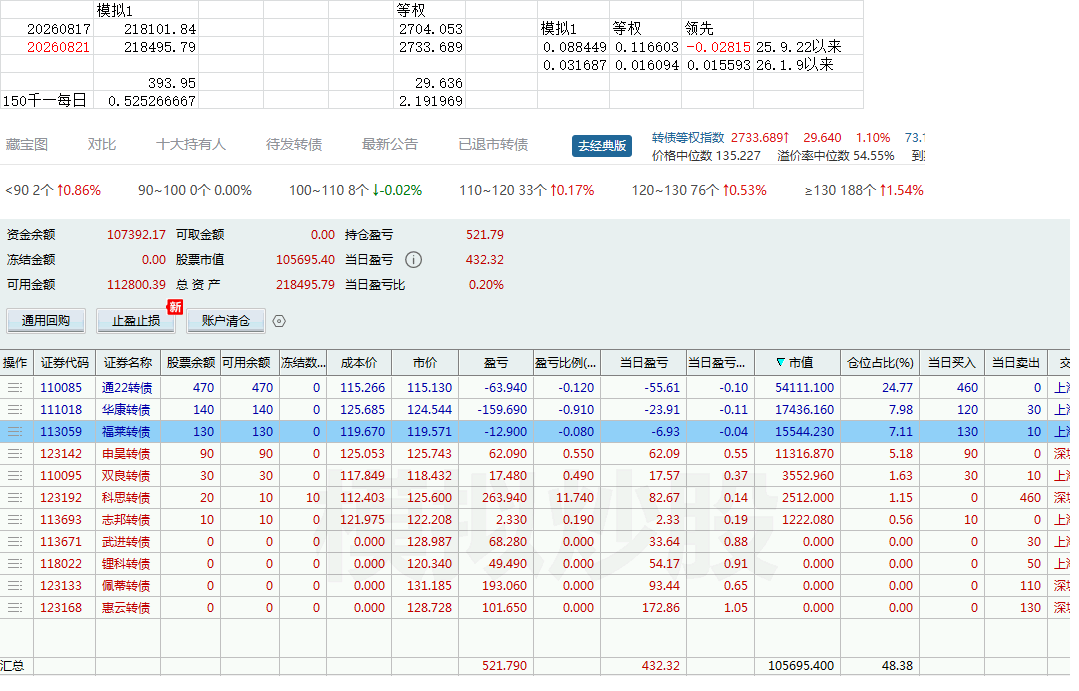This screenshot has width=1079, height=691.
Task: Open operation menu icon for 通22转债 row
Action: (x=14, y=387)
